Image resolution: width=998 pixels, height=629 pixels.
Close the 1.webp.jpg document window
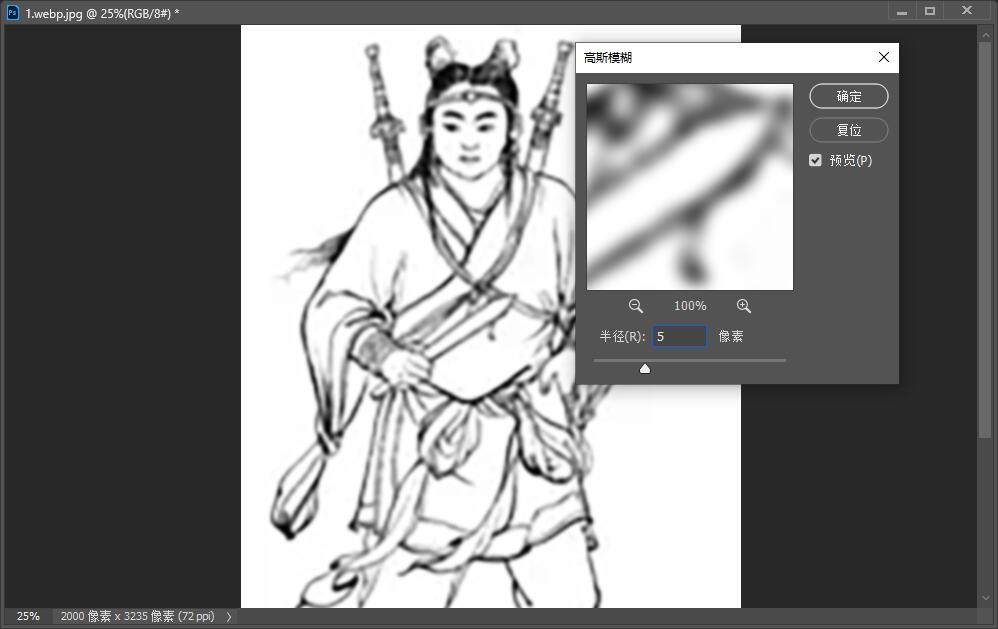point(967,10)
